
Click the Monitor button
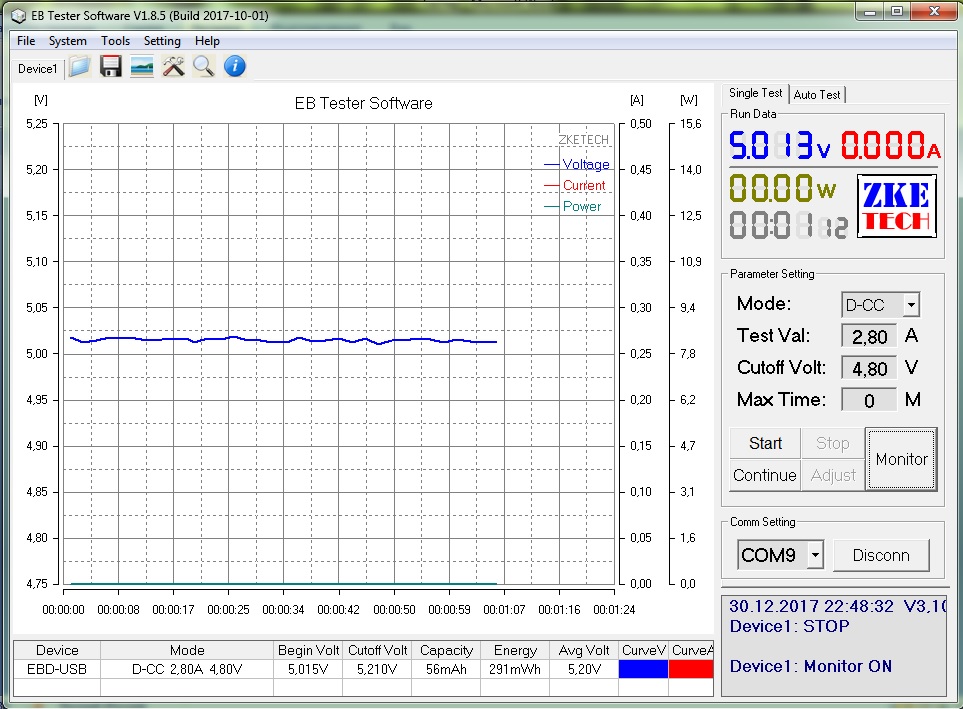coord(902,459)
